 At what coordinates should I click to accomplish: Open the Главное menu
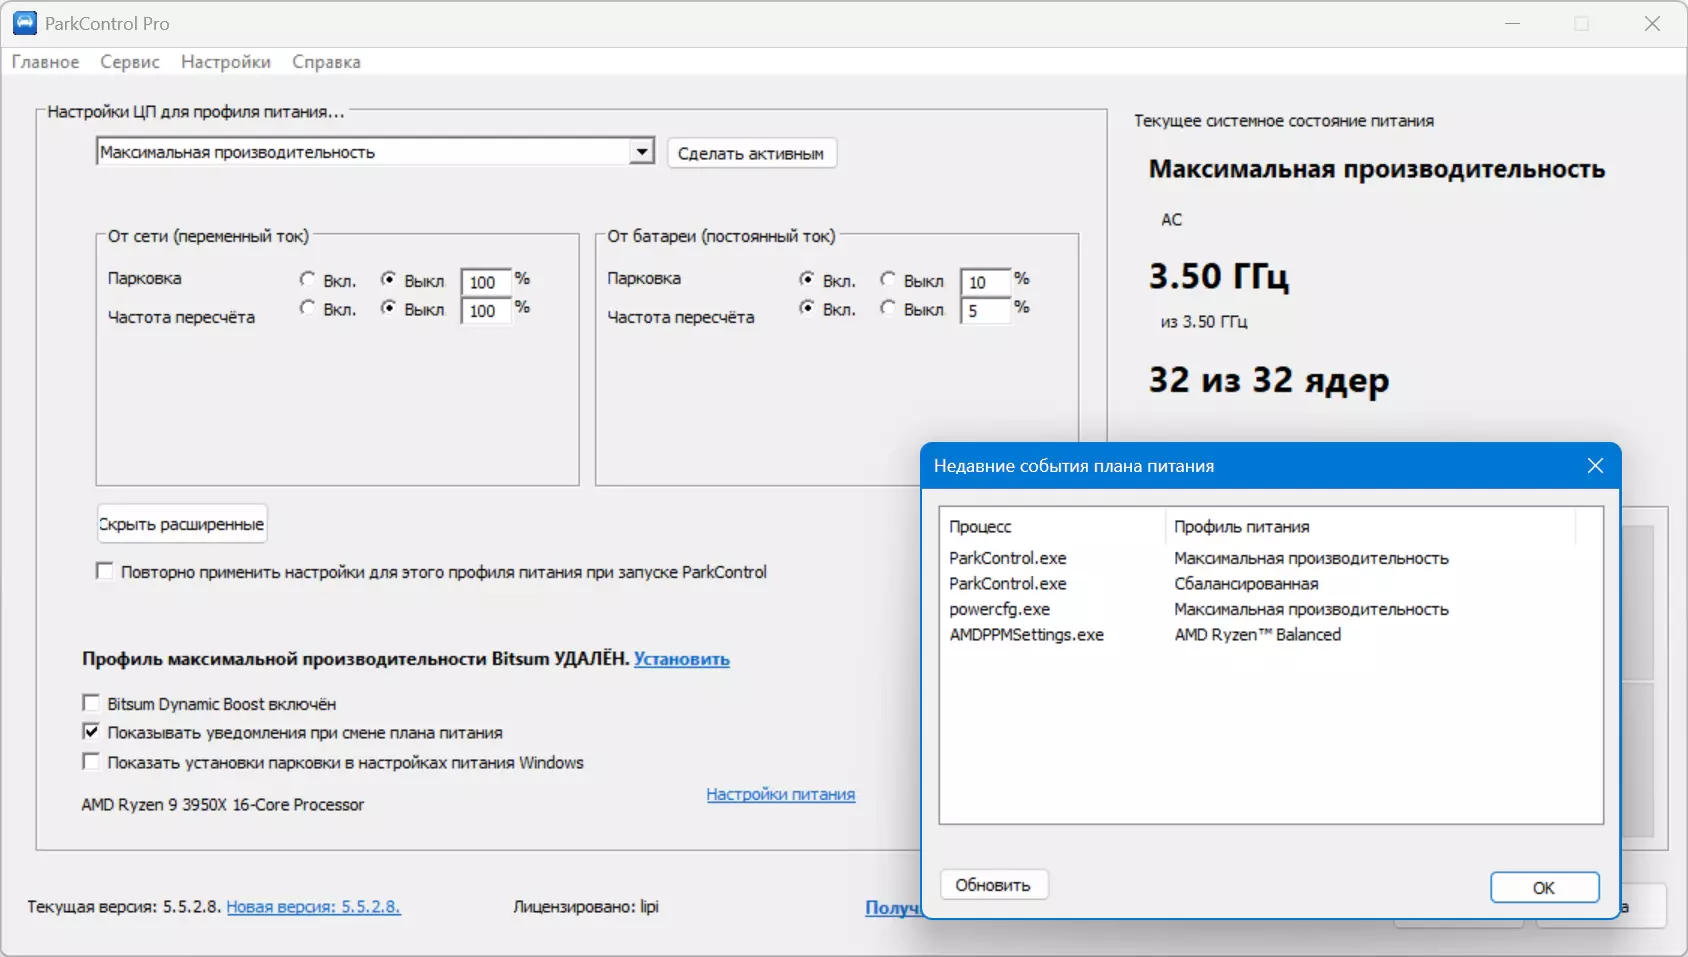[45, 62]
